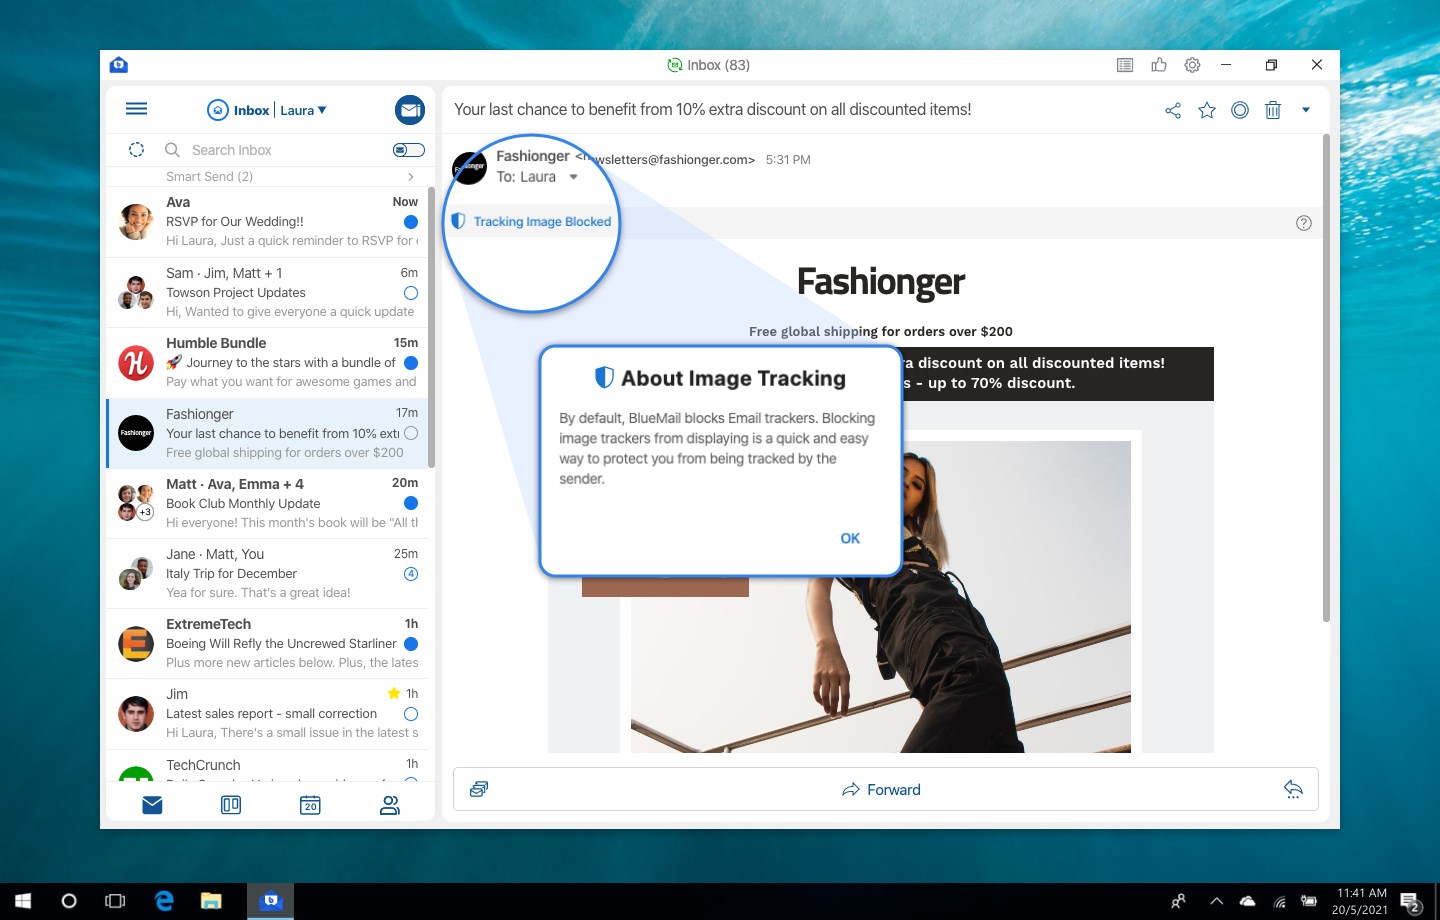
Task: Click the refresh circle icon near search
Action: 137,150
